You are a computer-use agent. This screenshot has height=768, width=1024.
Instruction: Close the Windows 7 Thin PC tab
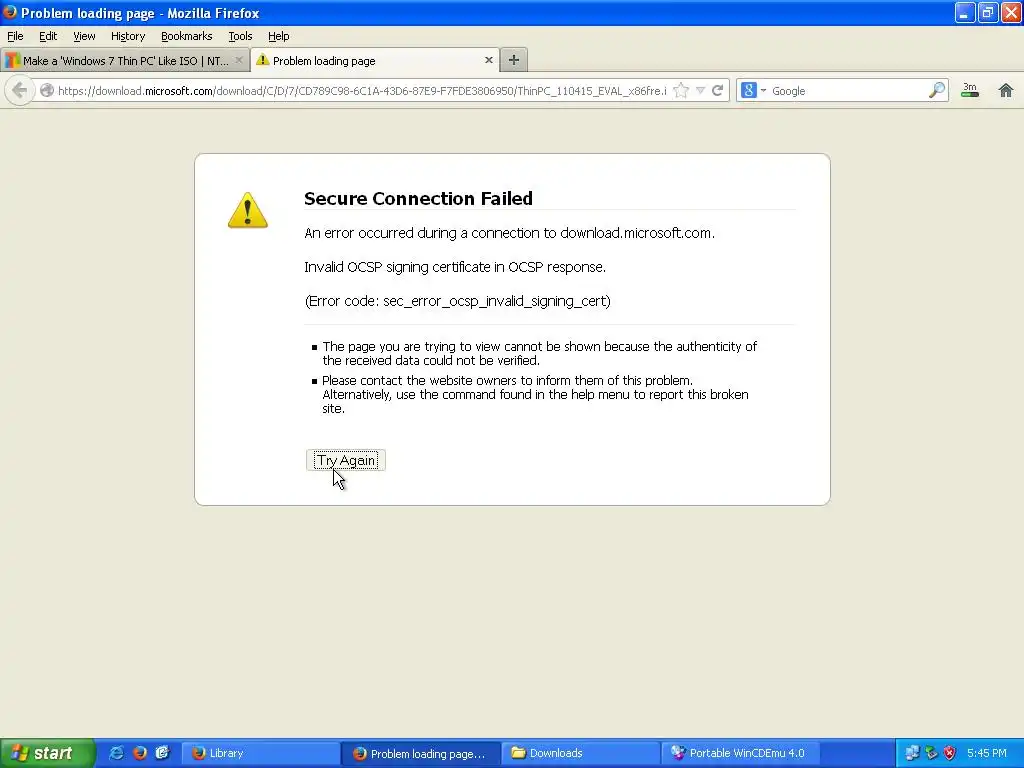tap(239, 60)
